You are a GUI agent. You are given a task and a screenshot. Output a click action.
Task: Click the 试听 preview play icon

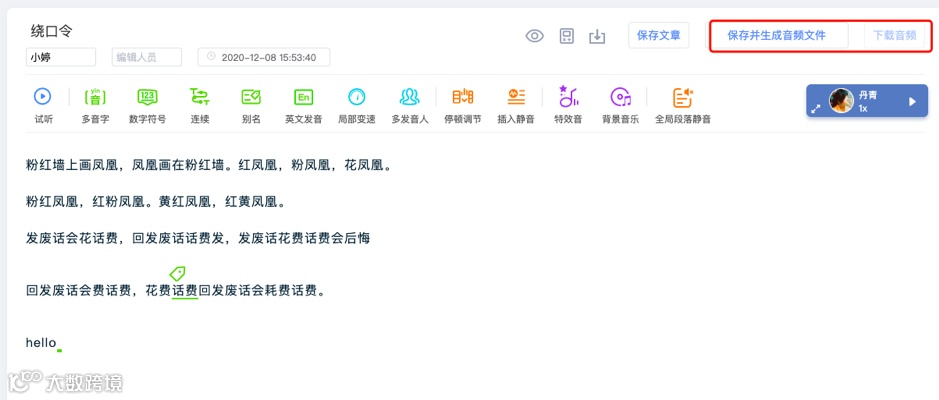tap(42, 96)
